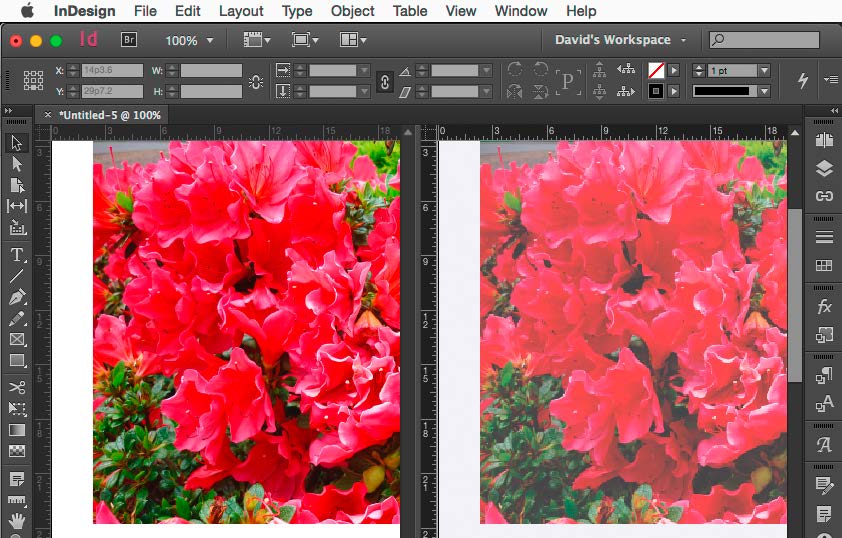Select the Measure tool
This screenshot has height=538, width=842.
(17, 500)
